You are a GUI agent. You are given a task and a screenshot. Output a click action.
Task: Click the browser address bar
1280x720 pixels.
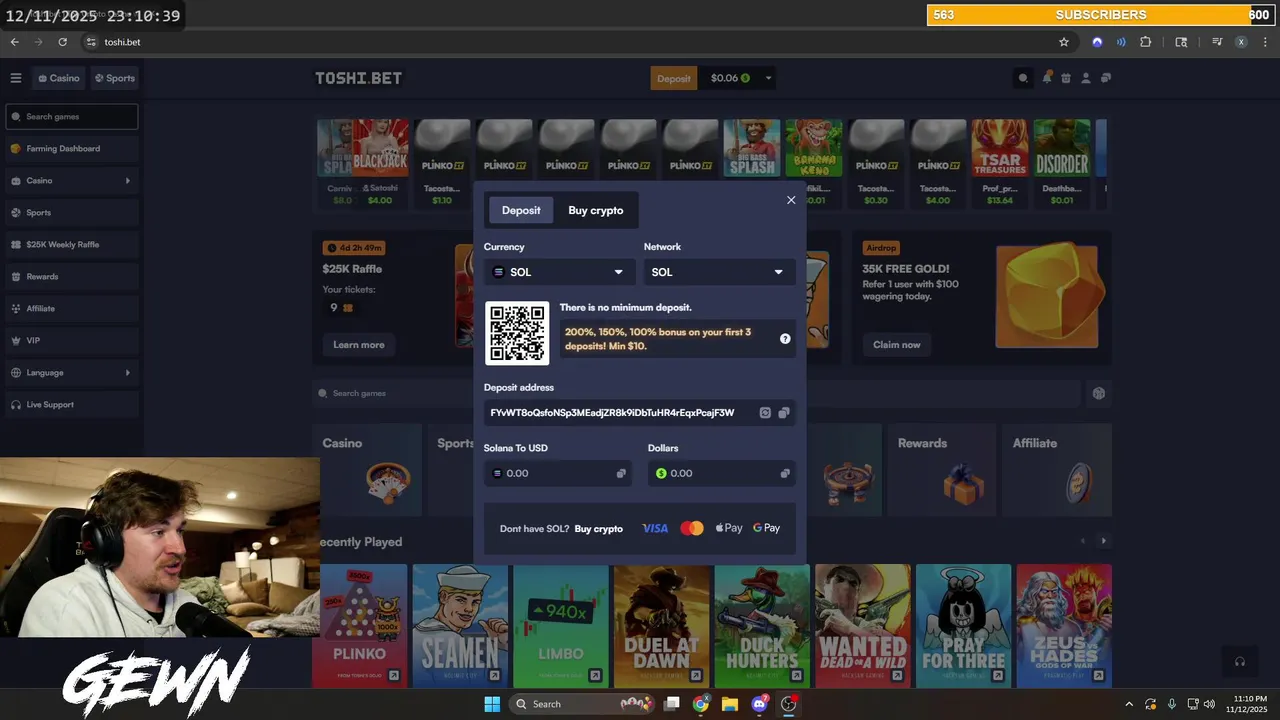570,42
